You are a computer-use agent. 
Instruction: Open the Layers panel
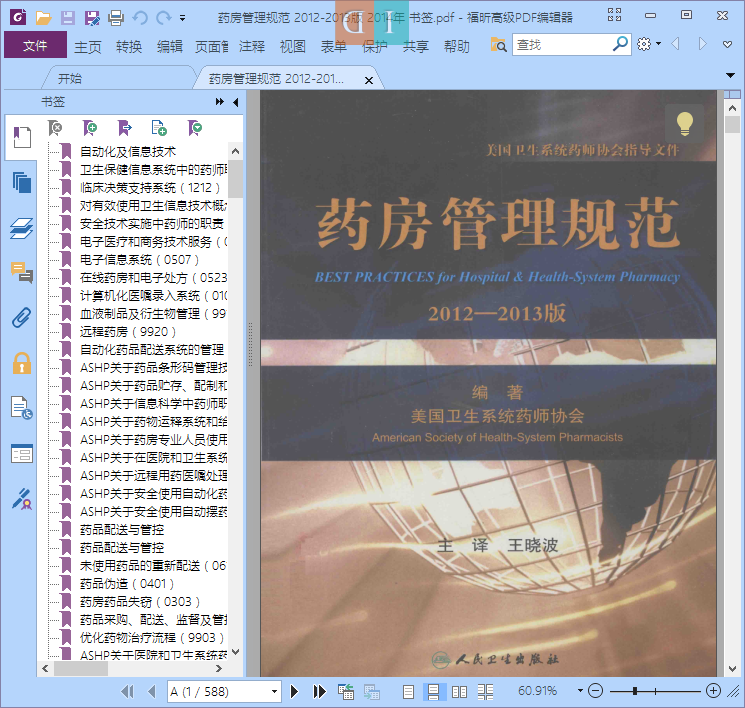21,229
